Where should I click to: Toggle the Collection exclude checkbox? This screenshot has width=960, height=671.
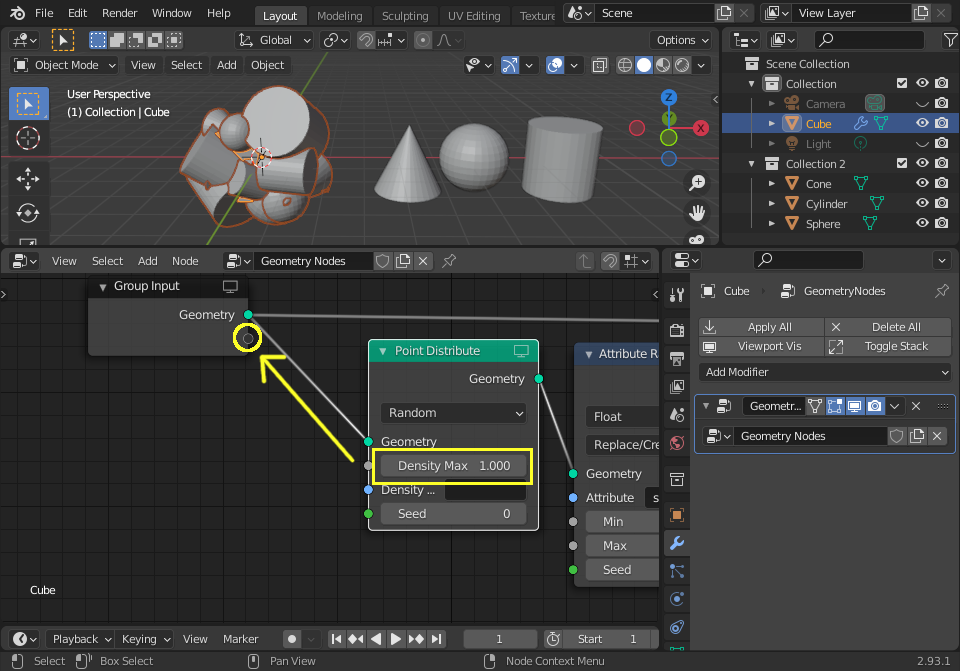point(902,83)
